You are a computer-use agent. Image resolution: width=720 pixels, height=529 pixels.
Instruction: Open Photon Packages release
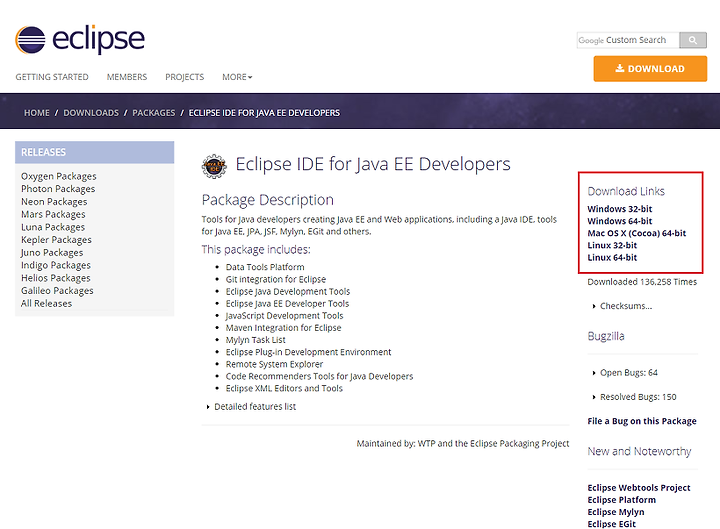(x=58, y=189)
